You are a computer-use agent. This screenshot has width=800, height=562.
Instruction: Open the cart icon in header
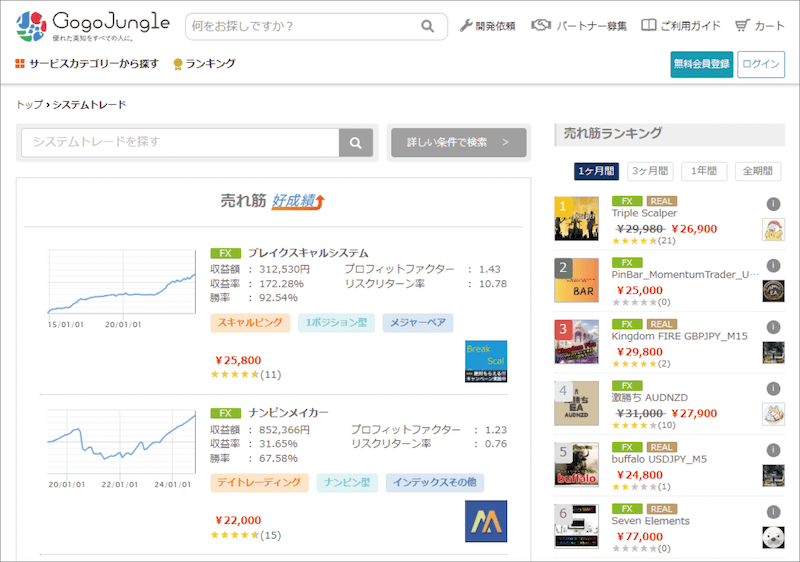tap(742, 25)
